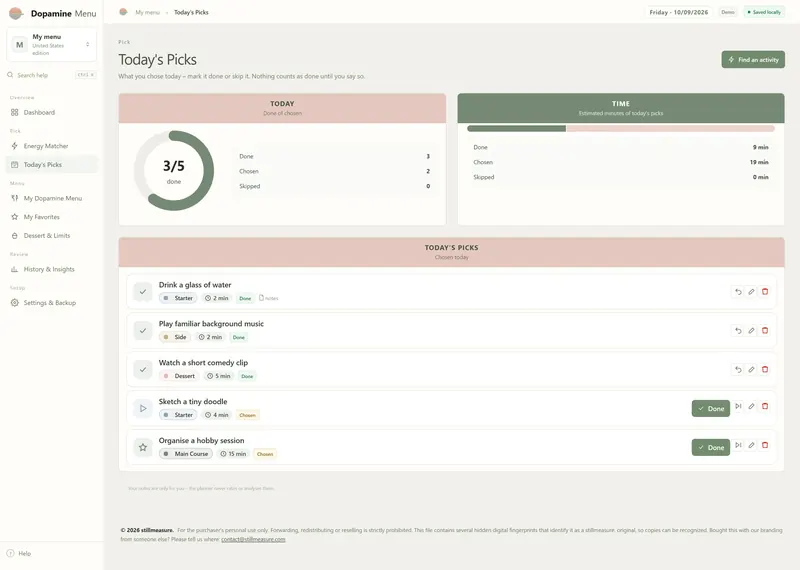Viewport: 800px width, 570px height.
Task: Click the breadcrumb home logo icon
Action: point(123,12)
